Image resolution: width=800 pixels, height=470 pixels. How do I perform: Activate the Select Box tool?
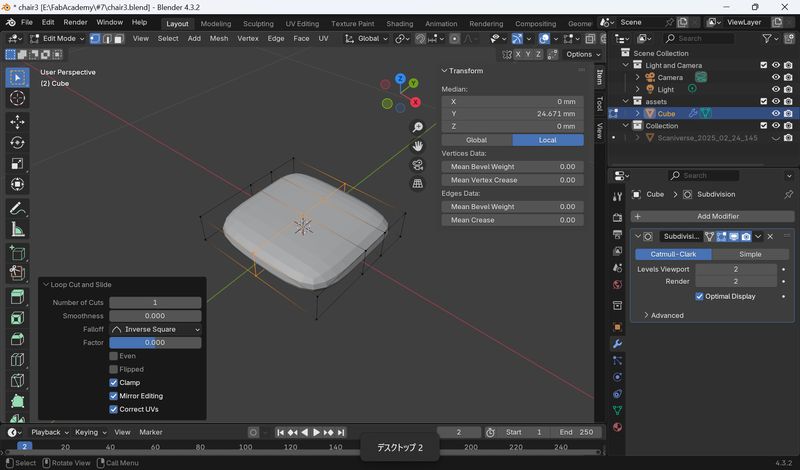click(x=17, y=78)
